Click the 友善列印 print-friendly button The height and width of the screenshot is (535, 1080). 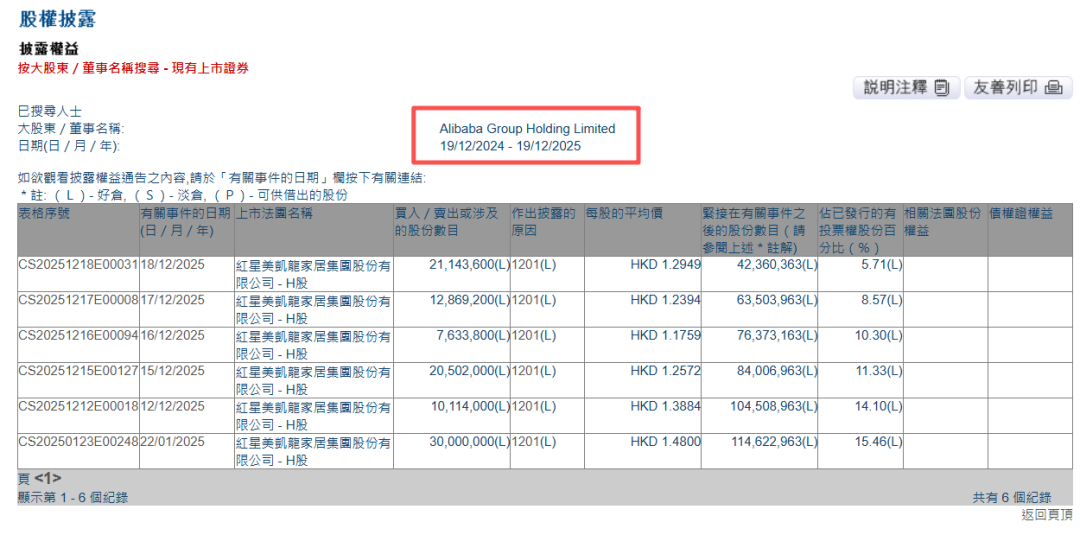coord(1018,87)
